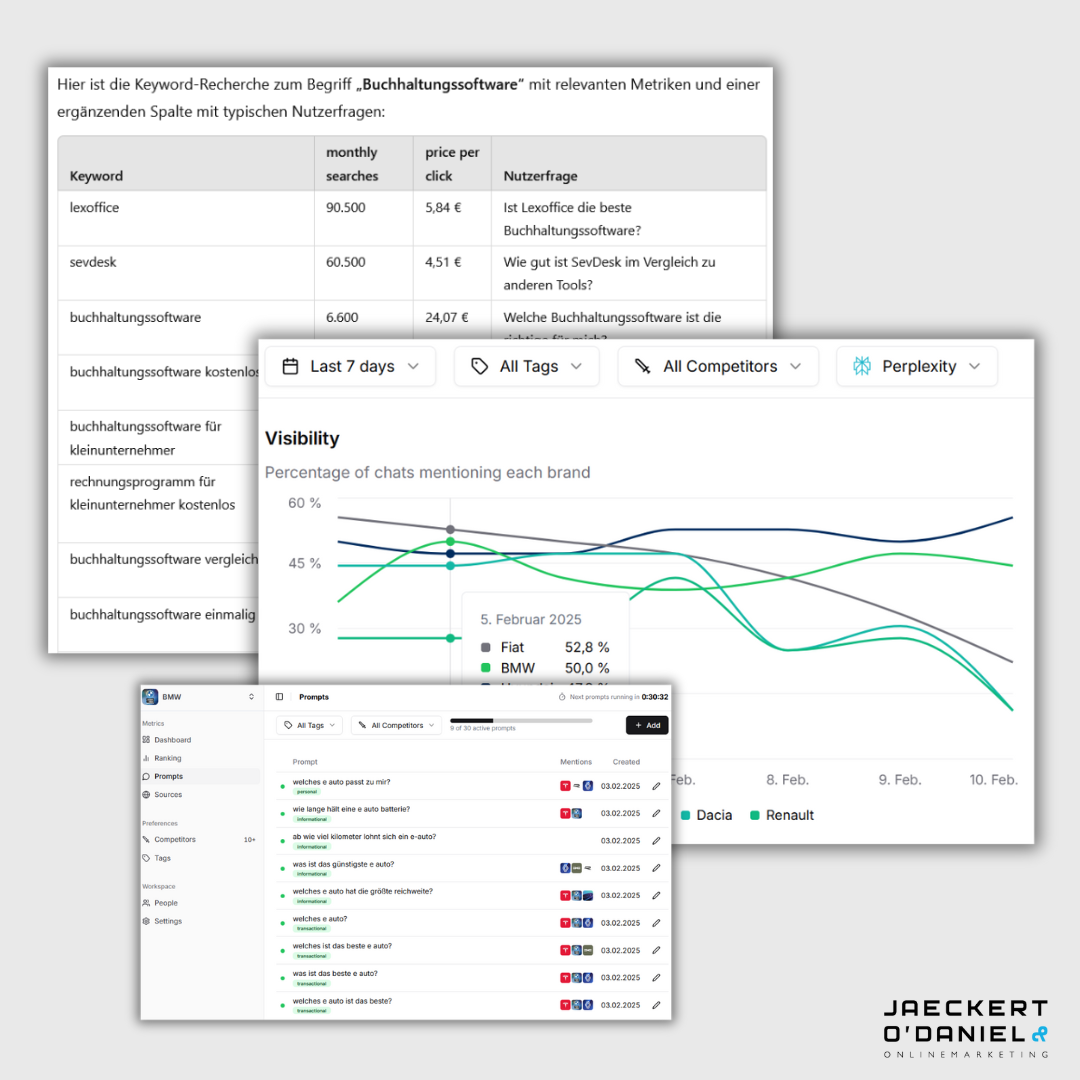Click the "10. Feb." label on the chart axis

993,780
